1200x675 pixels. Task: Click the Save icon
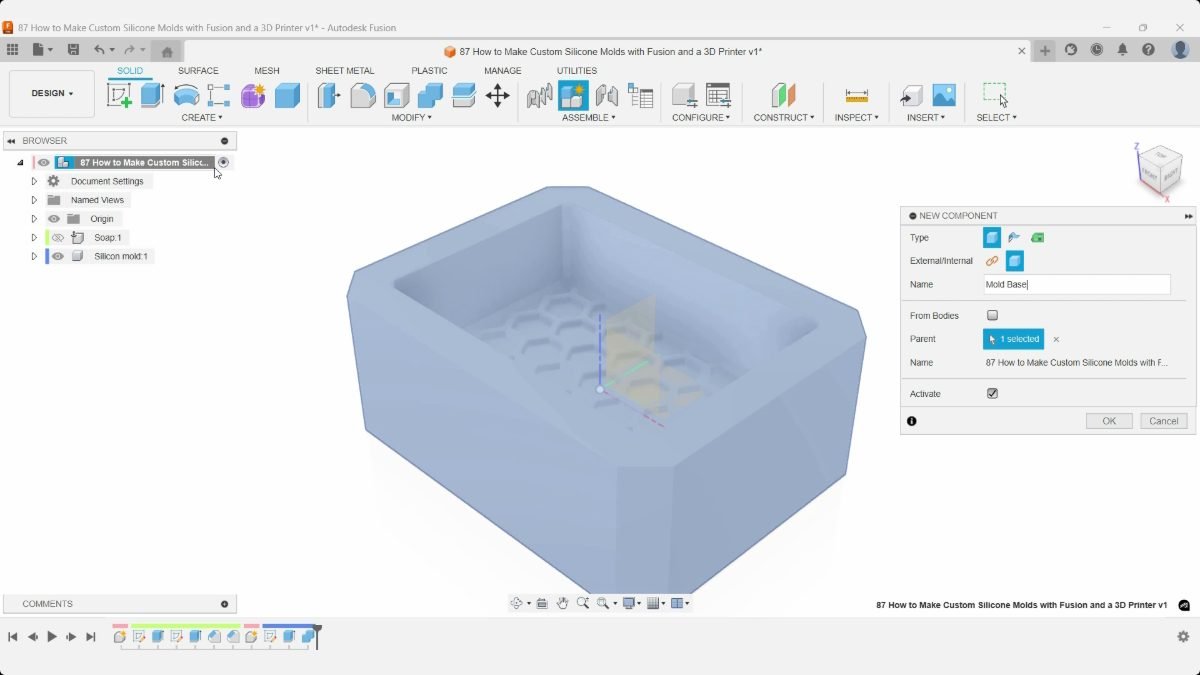[73, 50]
